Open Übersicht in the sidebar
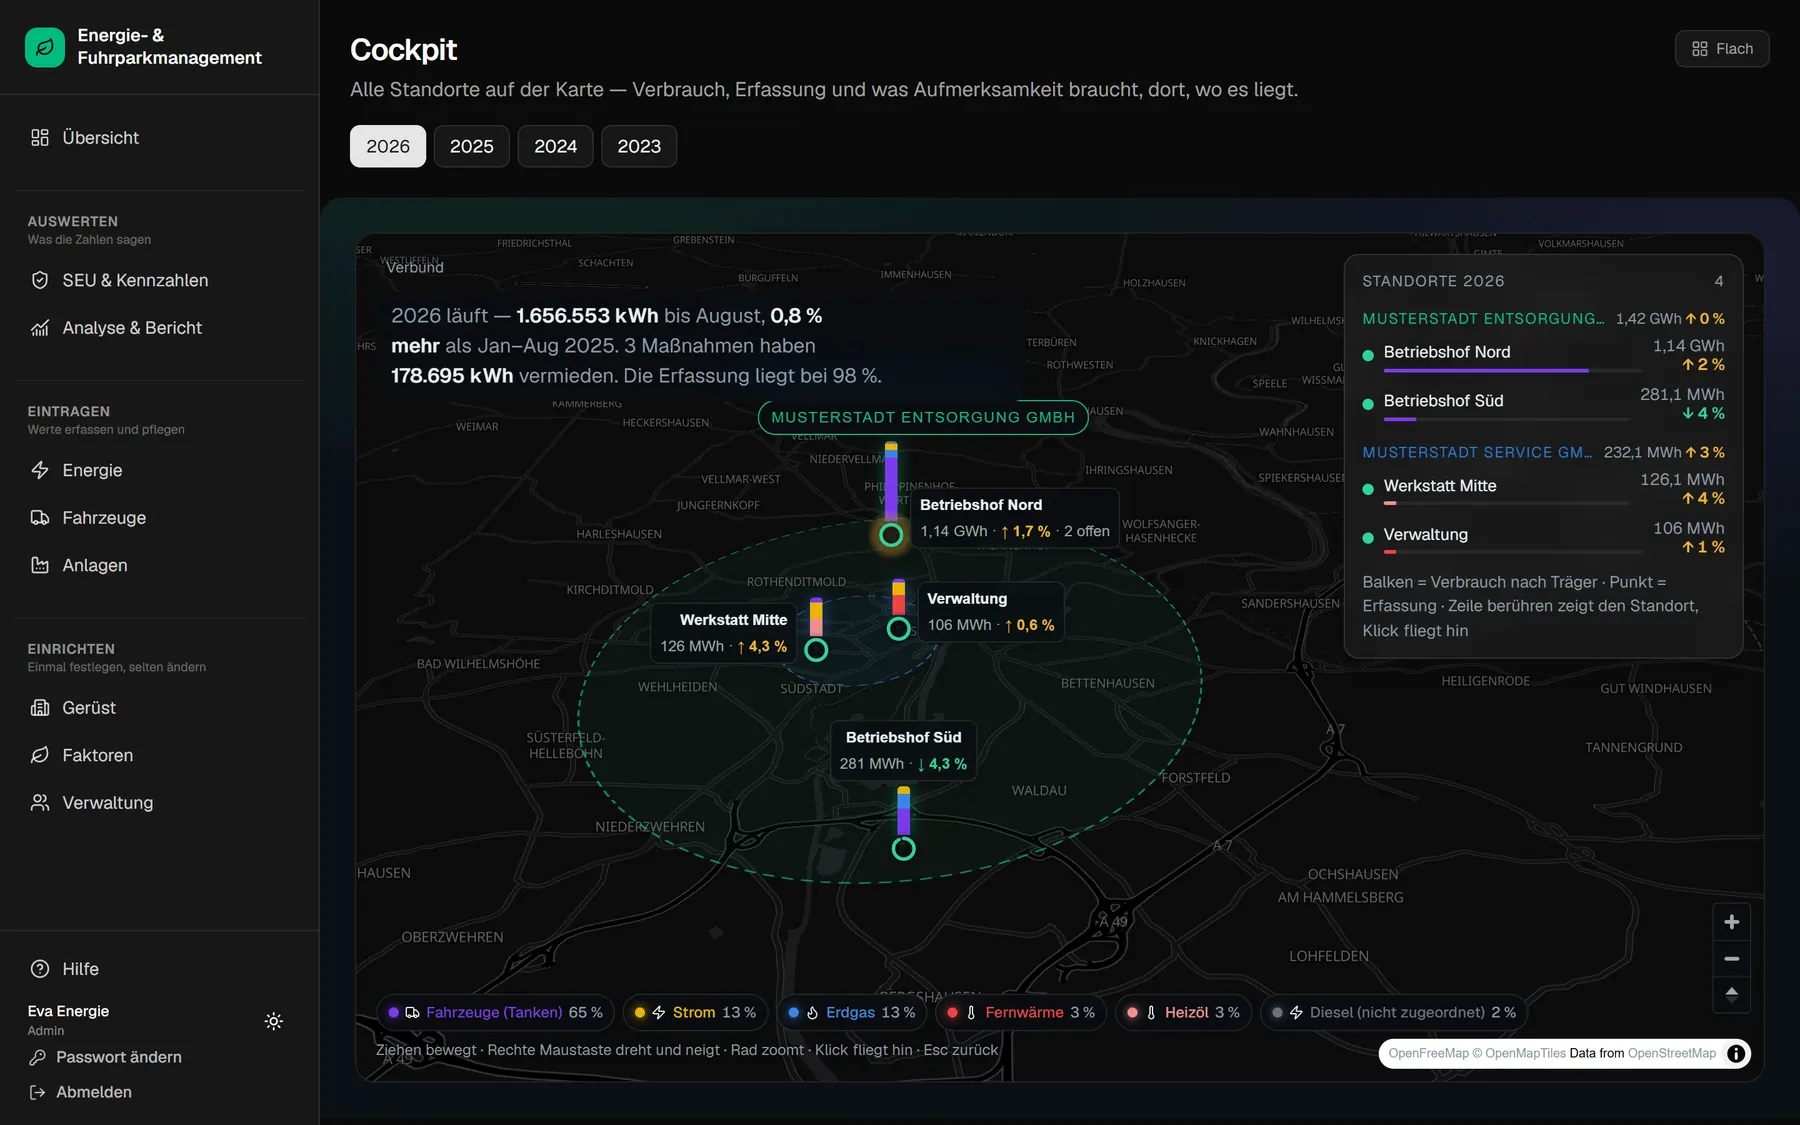Screen dimensions: 1800x1125 tap(160, 138)
